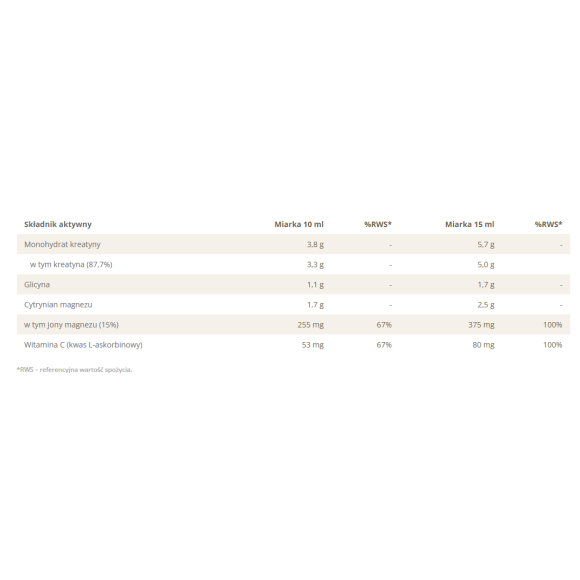Select w tym jony magnezu (15%) label
580x580 pixels.
click(x=71, y=325)
